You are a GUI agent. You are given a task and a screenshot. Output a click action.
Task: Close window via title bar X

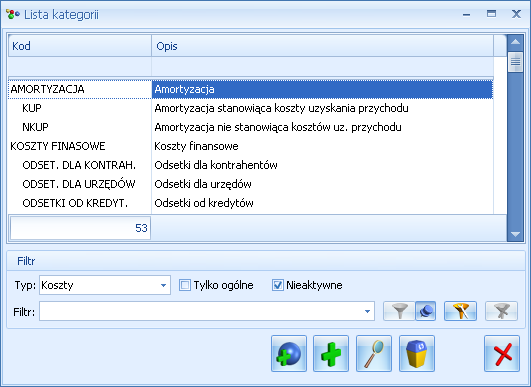[516, 14]
